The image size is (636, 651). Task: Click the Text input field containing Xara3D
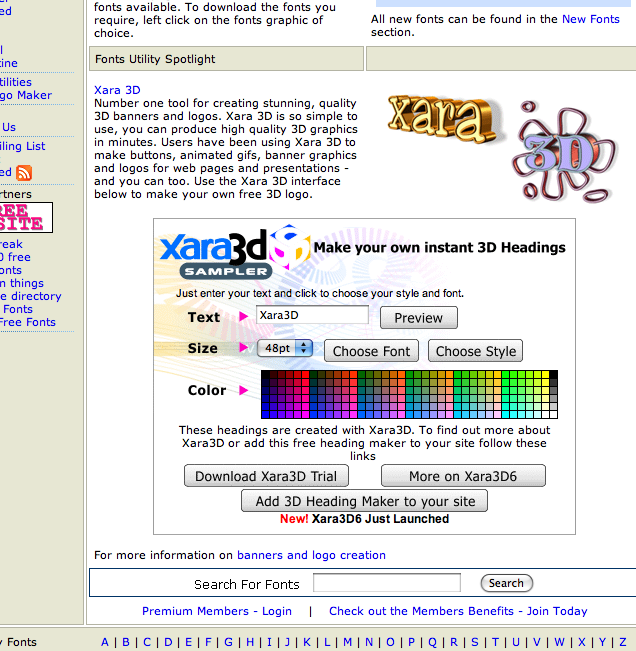(x=312, y=315)
